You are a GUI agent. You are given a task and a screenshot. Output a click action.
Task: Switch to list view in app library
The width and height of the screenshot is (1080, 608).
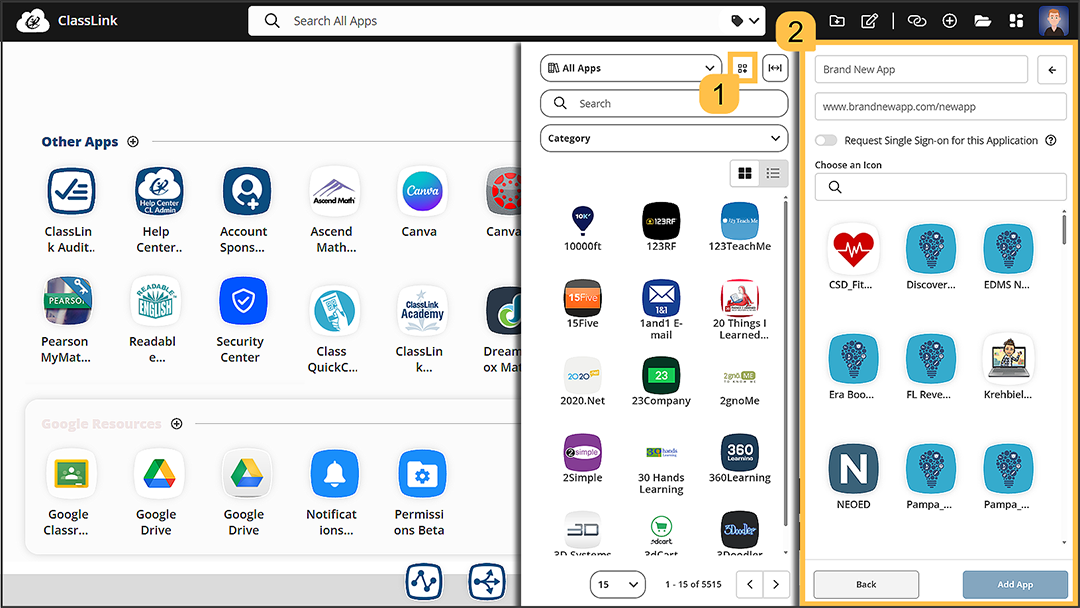point(773,174)
